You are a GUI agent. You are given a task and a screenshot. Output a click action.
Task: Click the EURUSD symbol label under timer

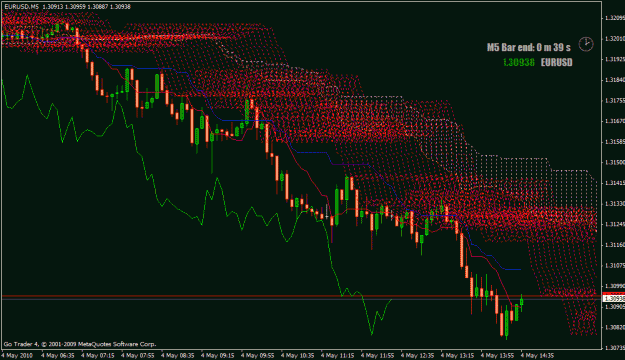(556, 62)
